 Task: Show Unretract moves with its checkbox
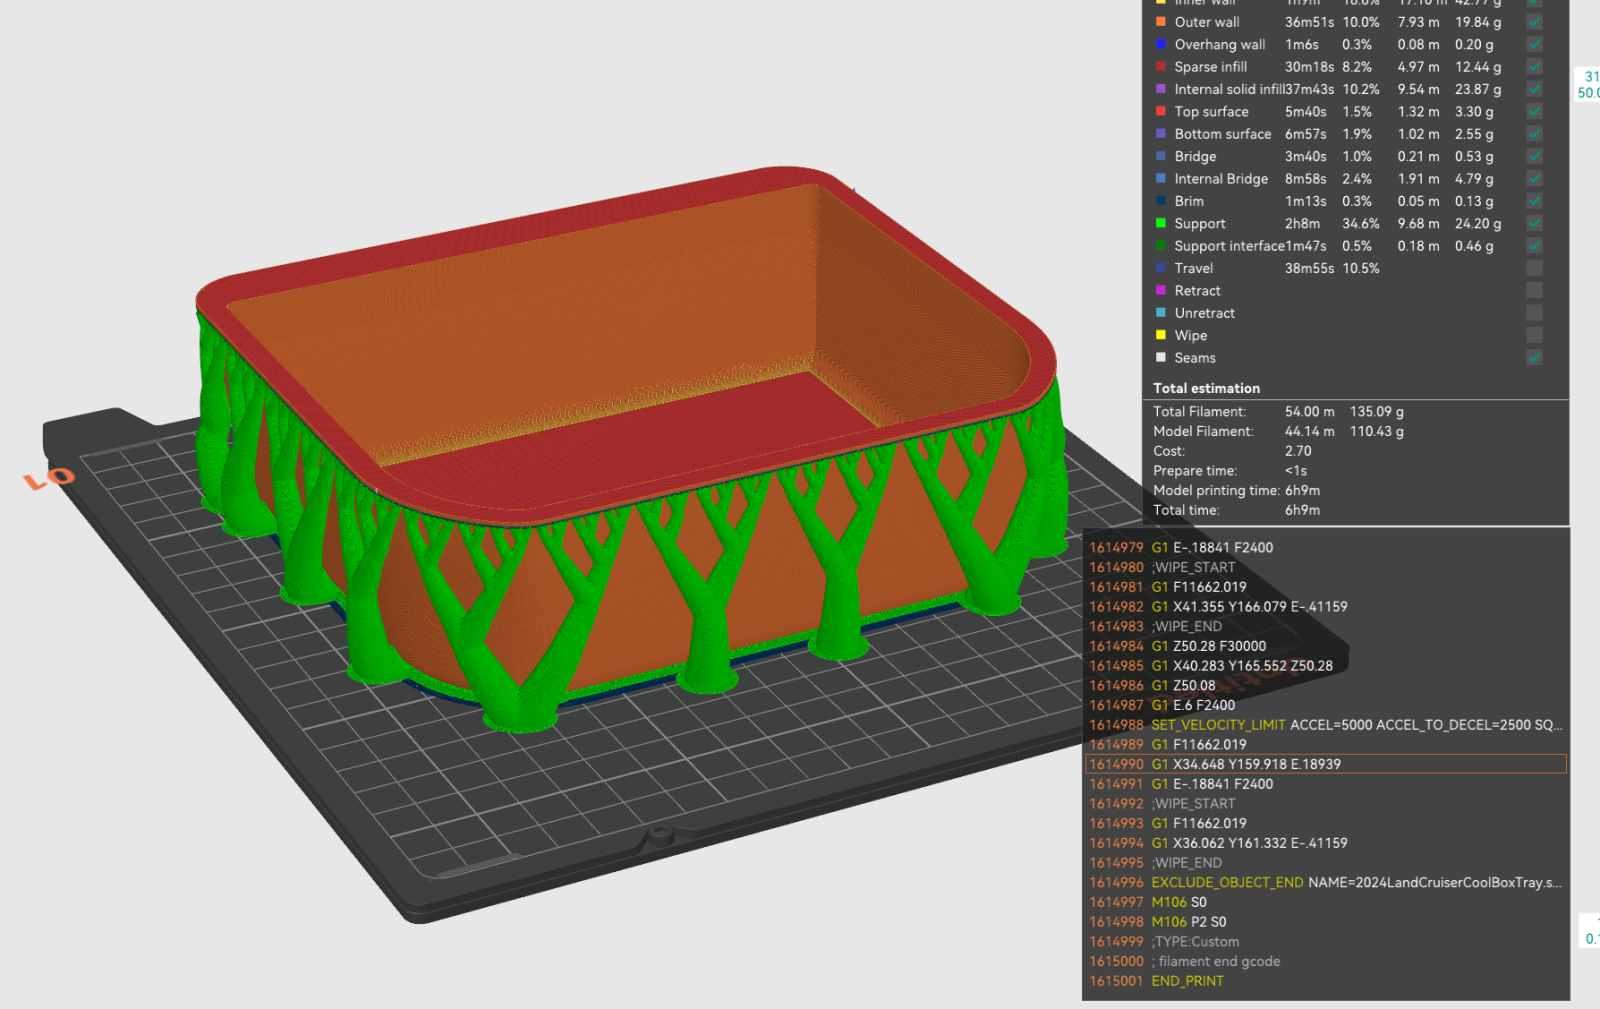[x=1534, y=313]
